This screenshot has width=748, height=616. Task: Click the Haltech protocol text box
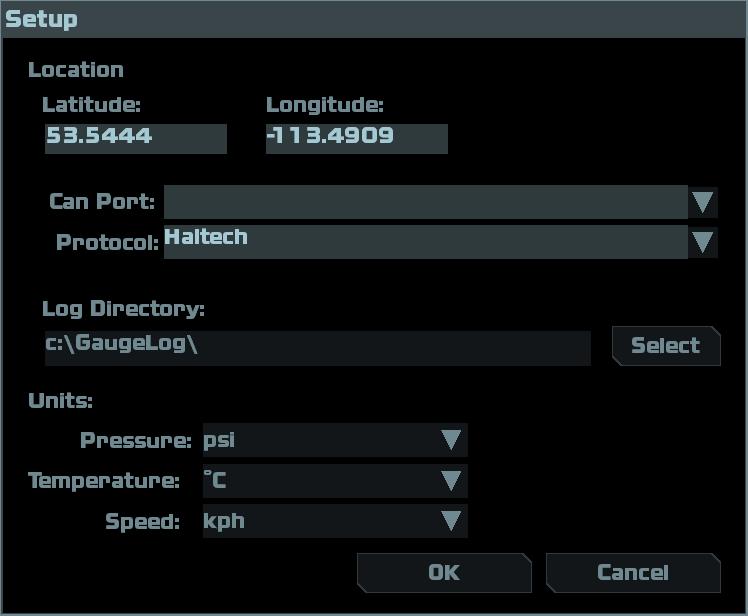click(425, 241)
